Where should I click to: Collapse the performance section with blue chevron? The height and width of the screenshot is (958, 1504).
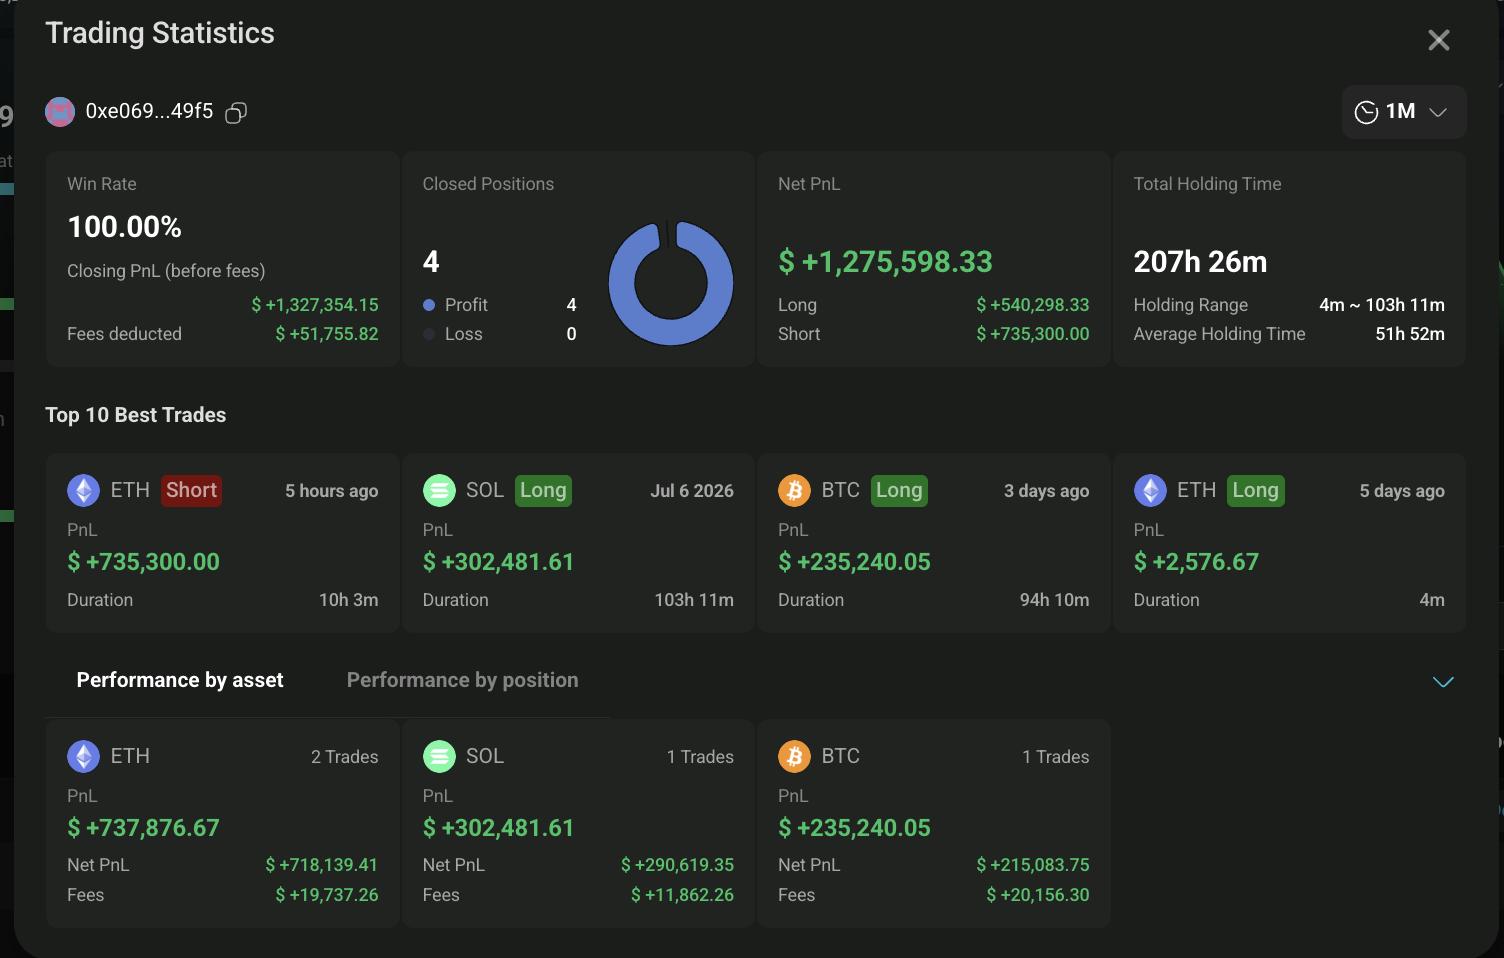[x=1443, y=682]
